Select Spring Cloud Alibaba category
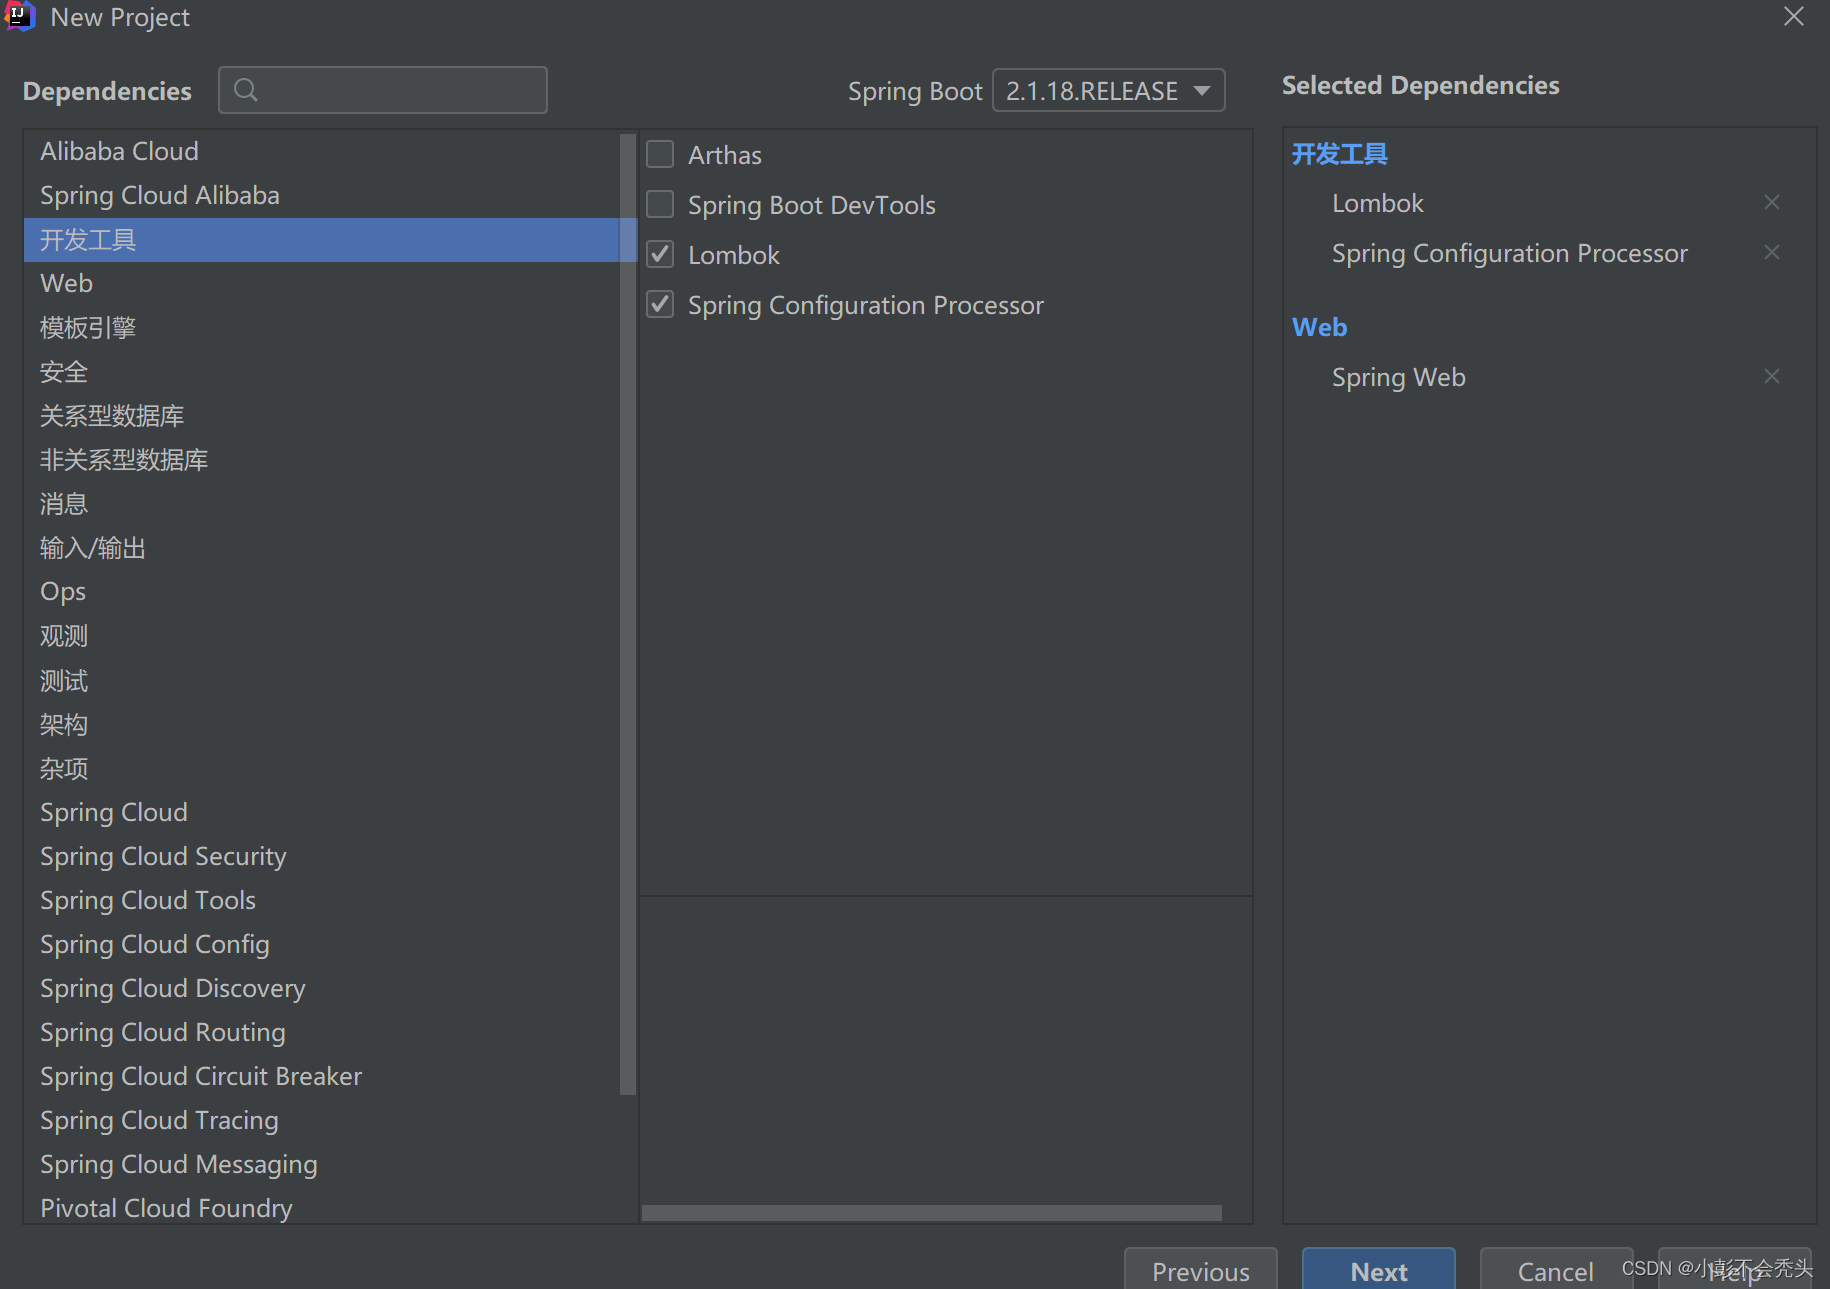The width and height of the screenshot is (1830, 1289). 322,195
